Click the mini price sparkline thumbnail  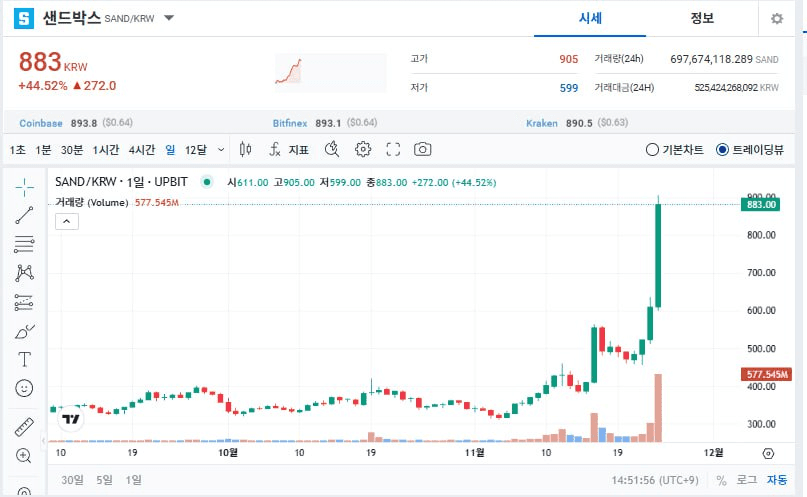330,73
